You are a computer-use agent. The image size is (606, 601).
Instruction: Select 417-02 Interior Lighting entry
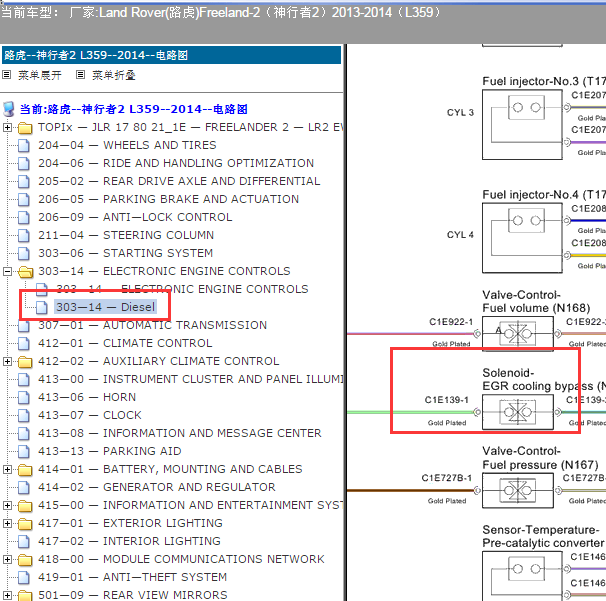[129, 541]
